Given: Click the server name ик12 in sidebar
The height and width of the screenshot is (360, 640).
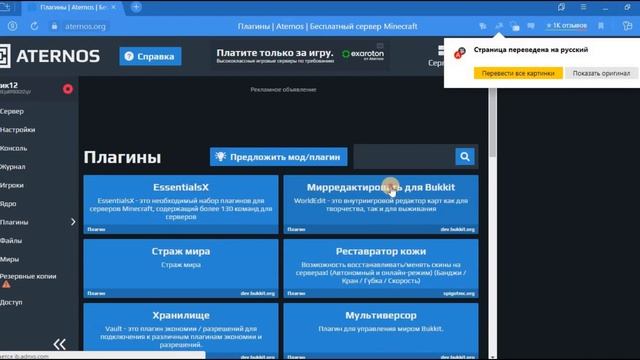Looking at the screenshot, I should [x=9, y=85].
